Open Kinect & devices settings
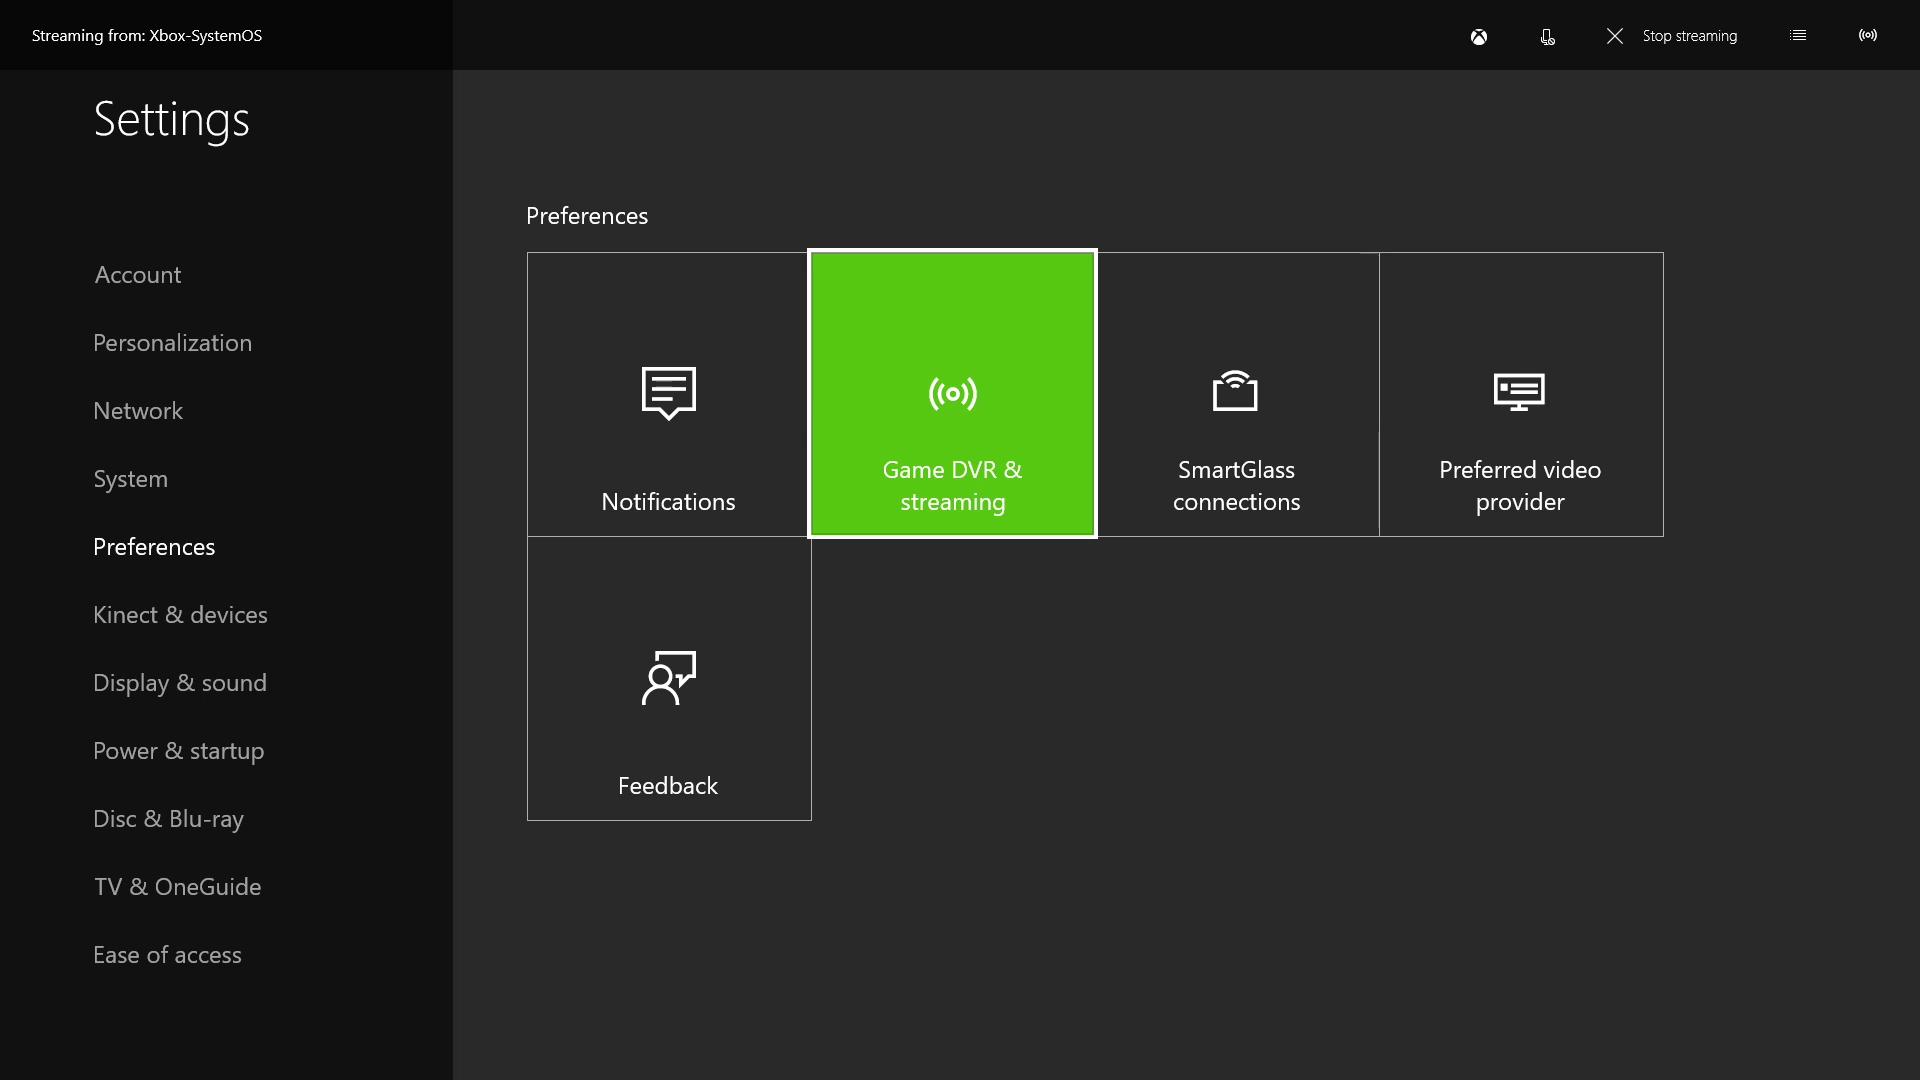 180,615
